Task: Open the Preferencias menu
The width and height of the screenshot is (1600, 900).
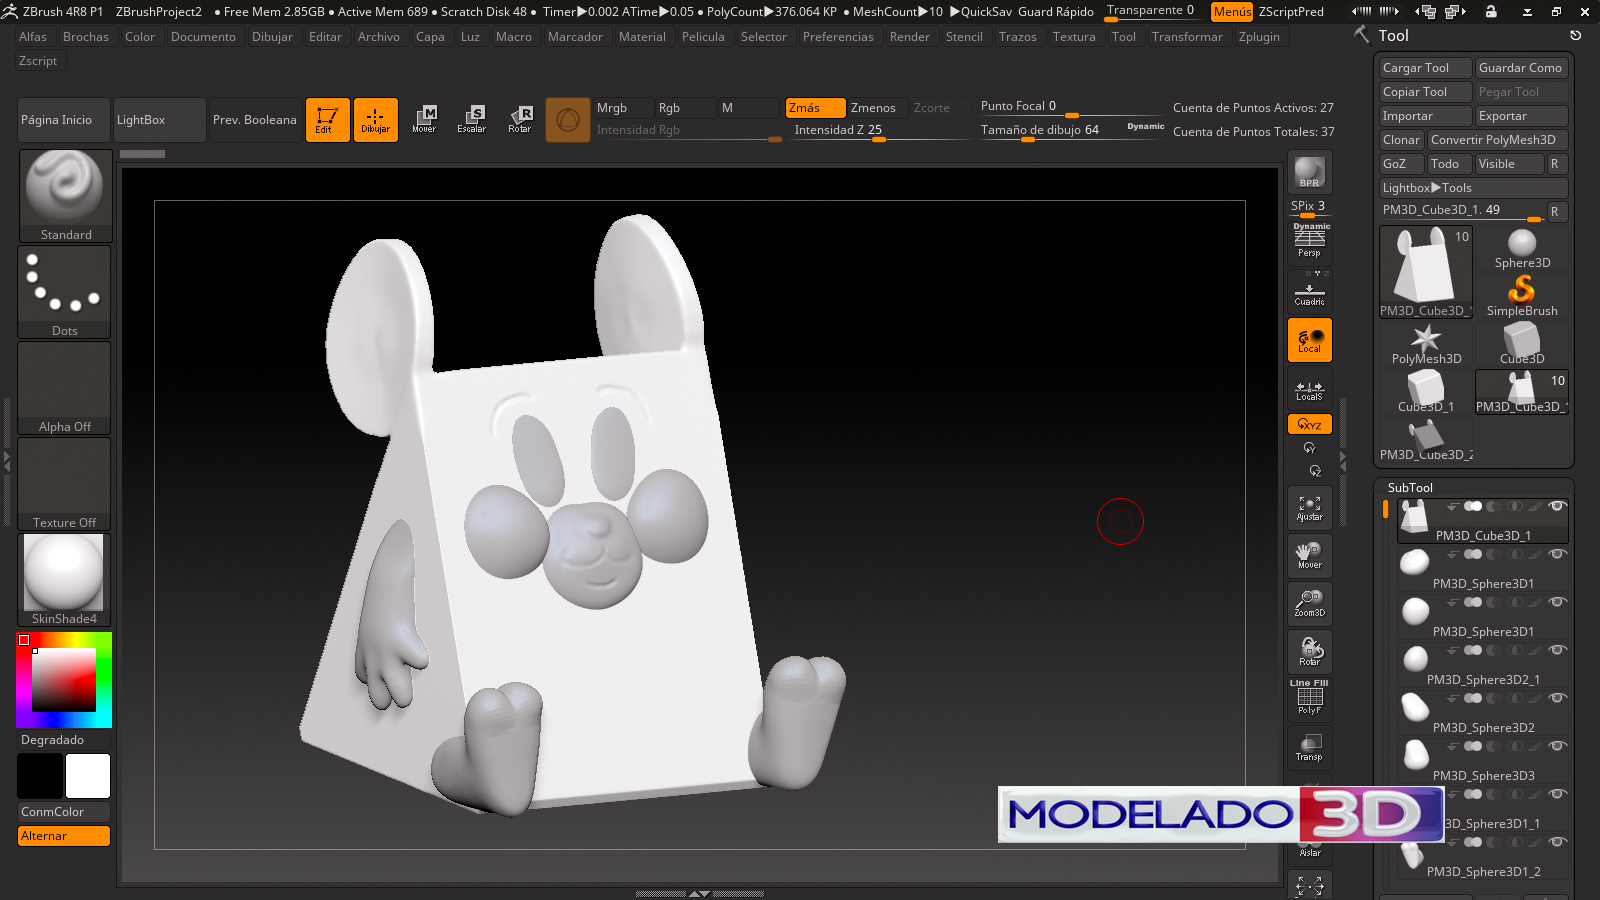Action: tap(838, 37)
